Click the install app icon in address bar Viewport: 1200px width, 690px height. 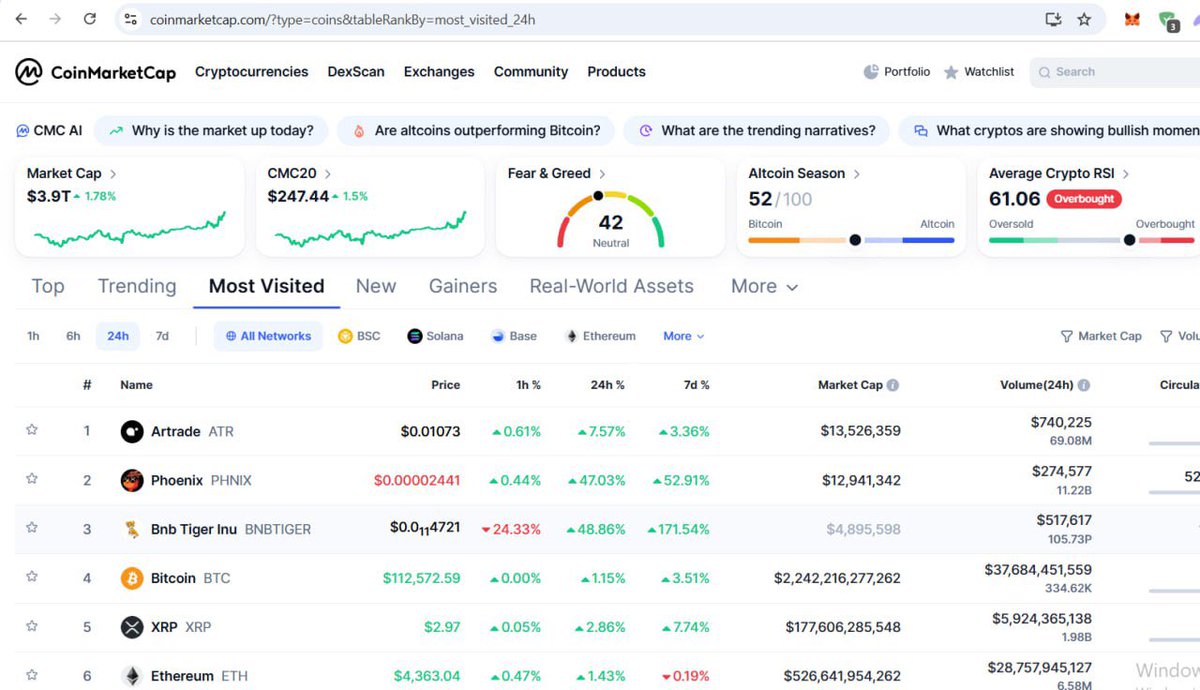pos(1052,19)
